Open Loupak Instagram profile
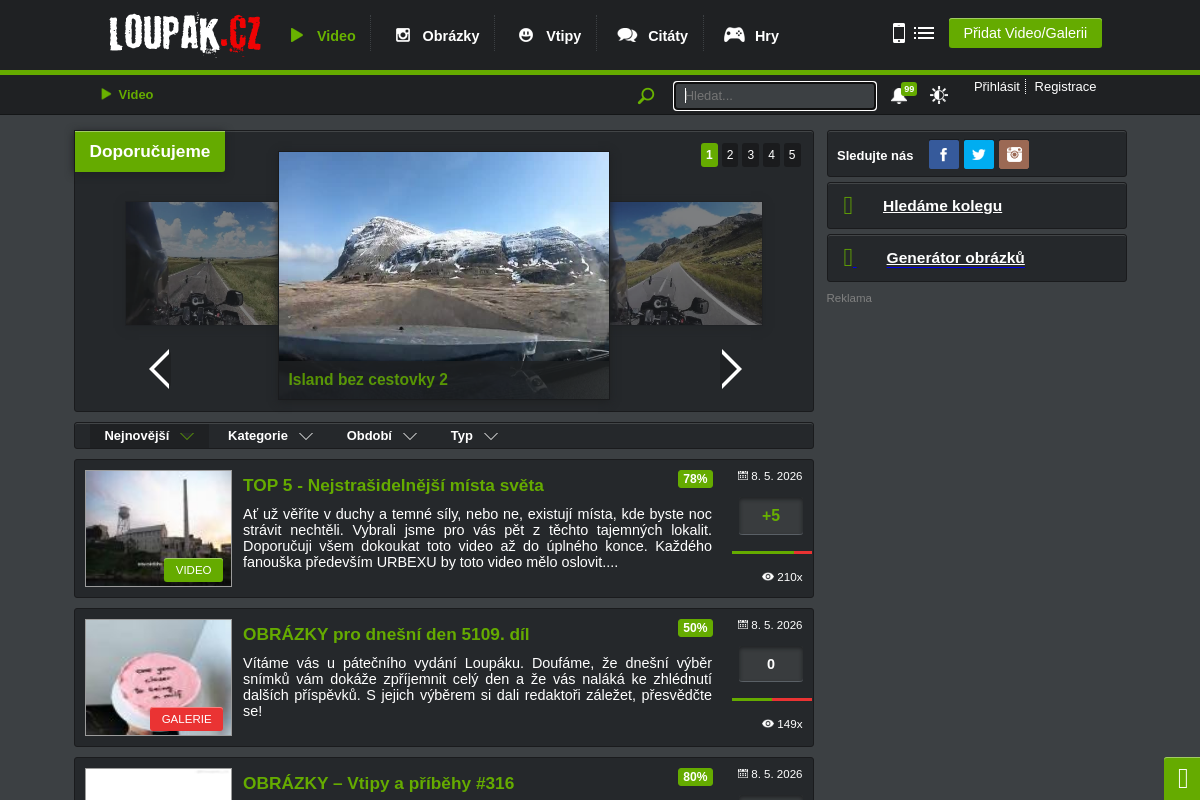The width and height of the screenshot is (1200, 800). [1014, 154]
